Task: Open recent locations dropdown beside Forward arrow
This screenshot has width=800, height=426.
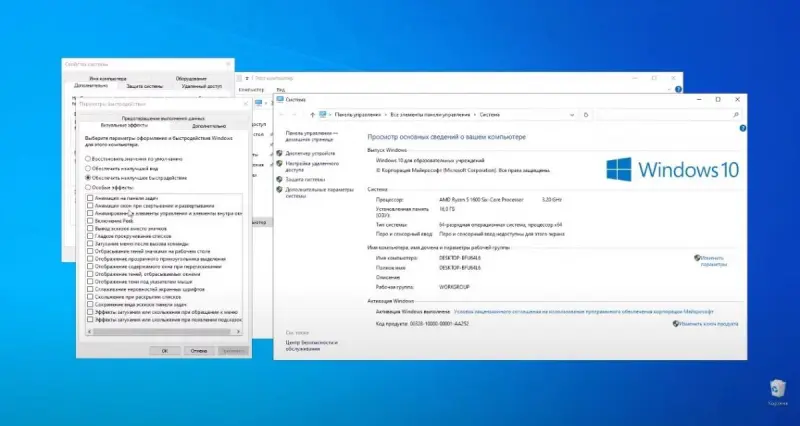Action: (x=304, y=115)
